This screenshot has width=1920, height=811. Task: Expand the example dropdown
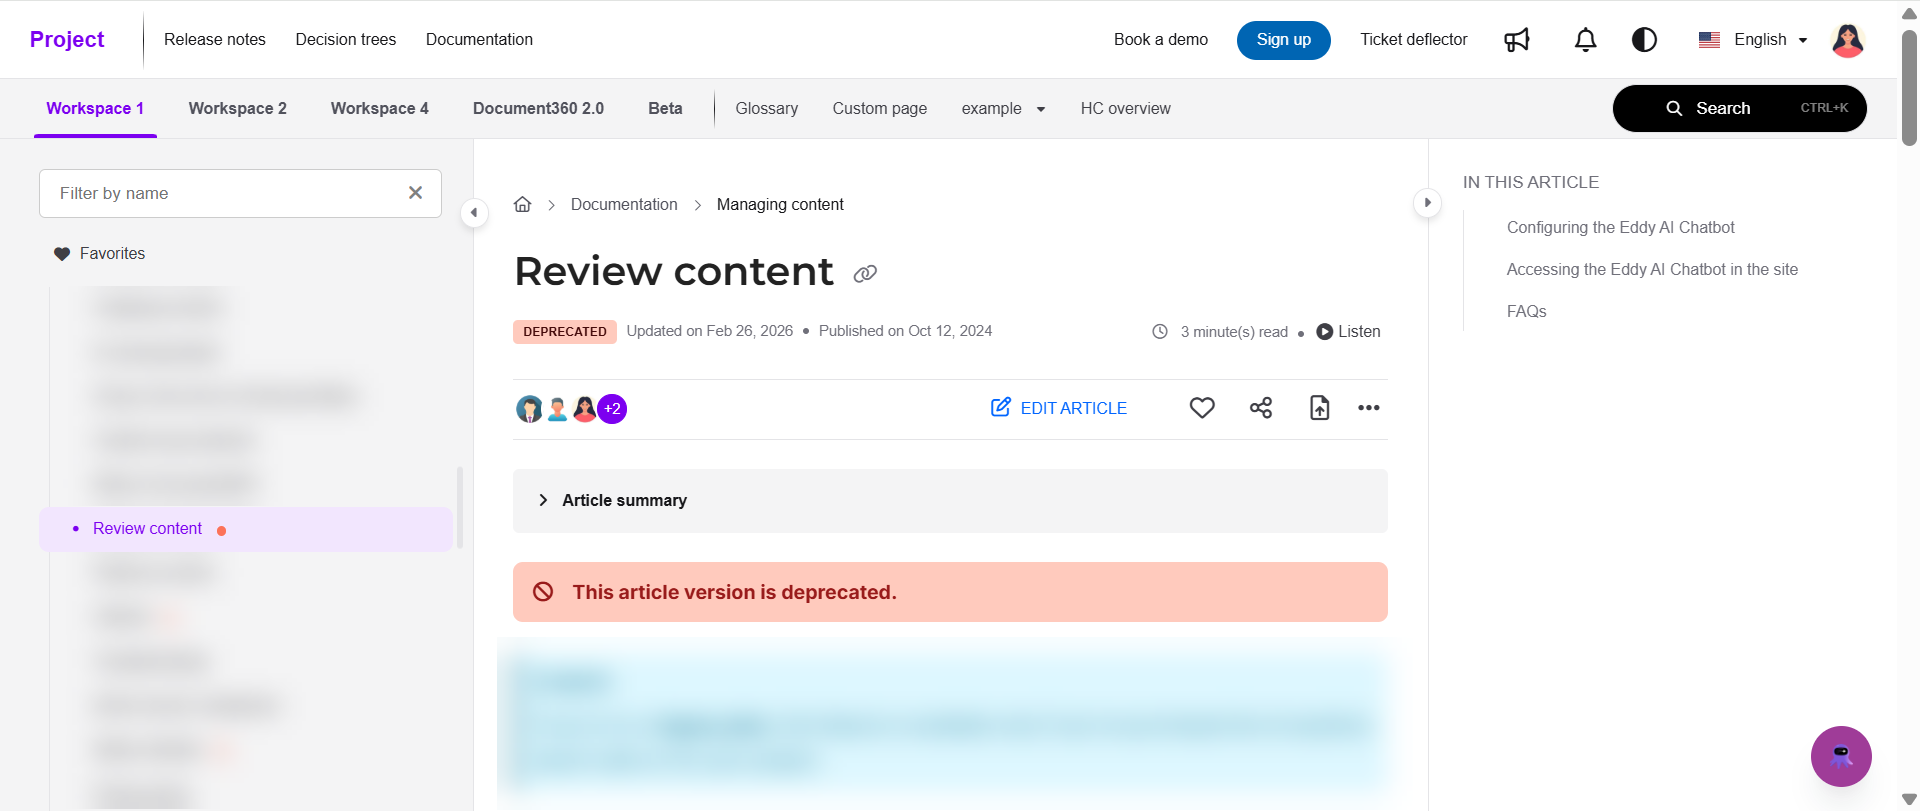tap(1003, 108)
